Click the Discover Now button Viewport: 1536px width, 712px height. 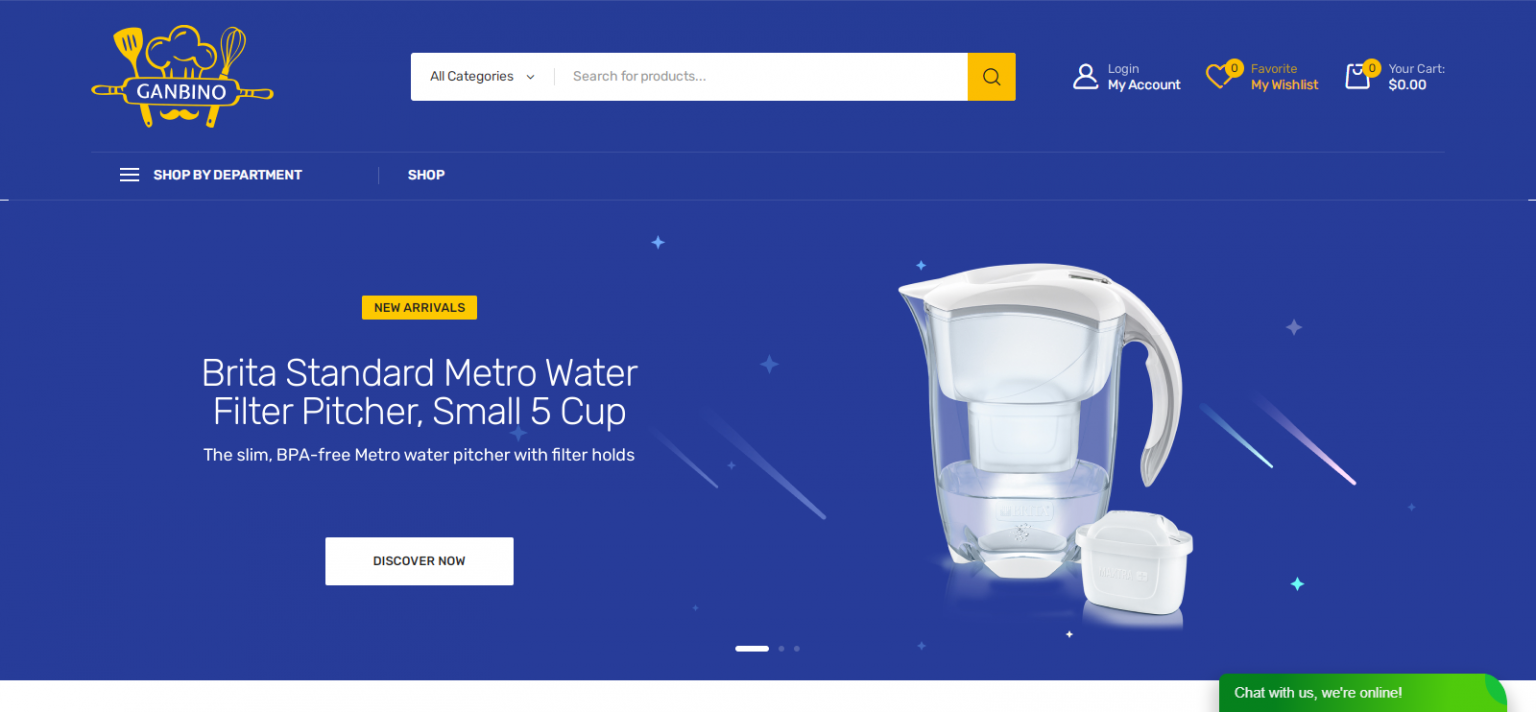coord(419,561)
